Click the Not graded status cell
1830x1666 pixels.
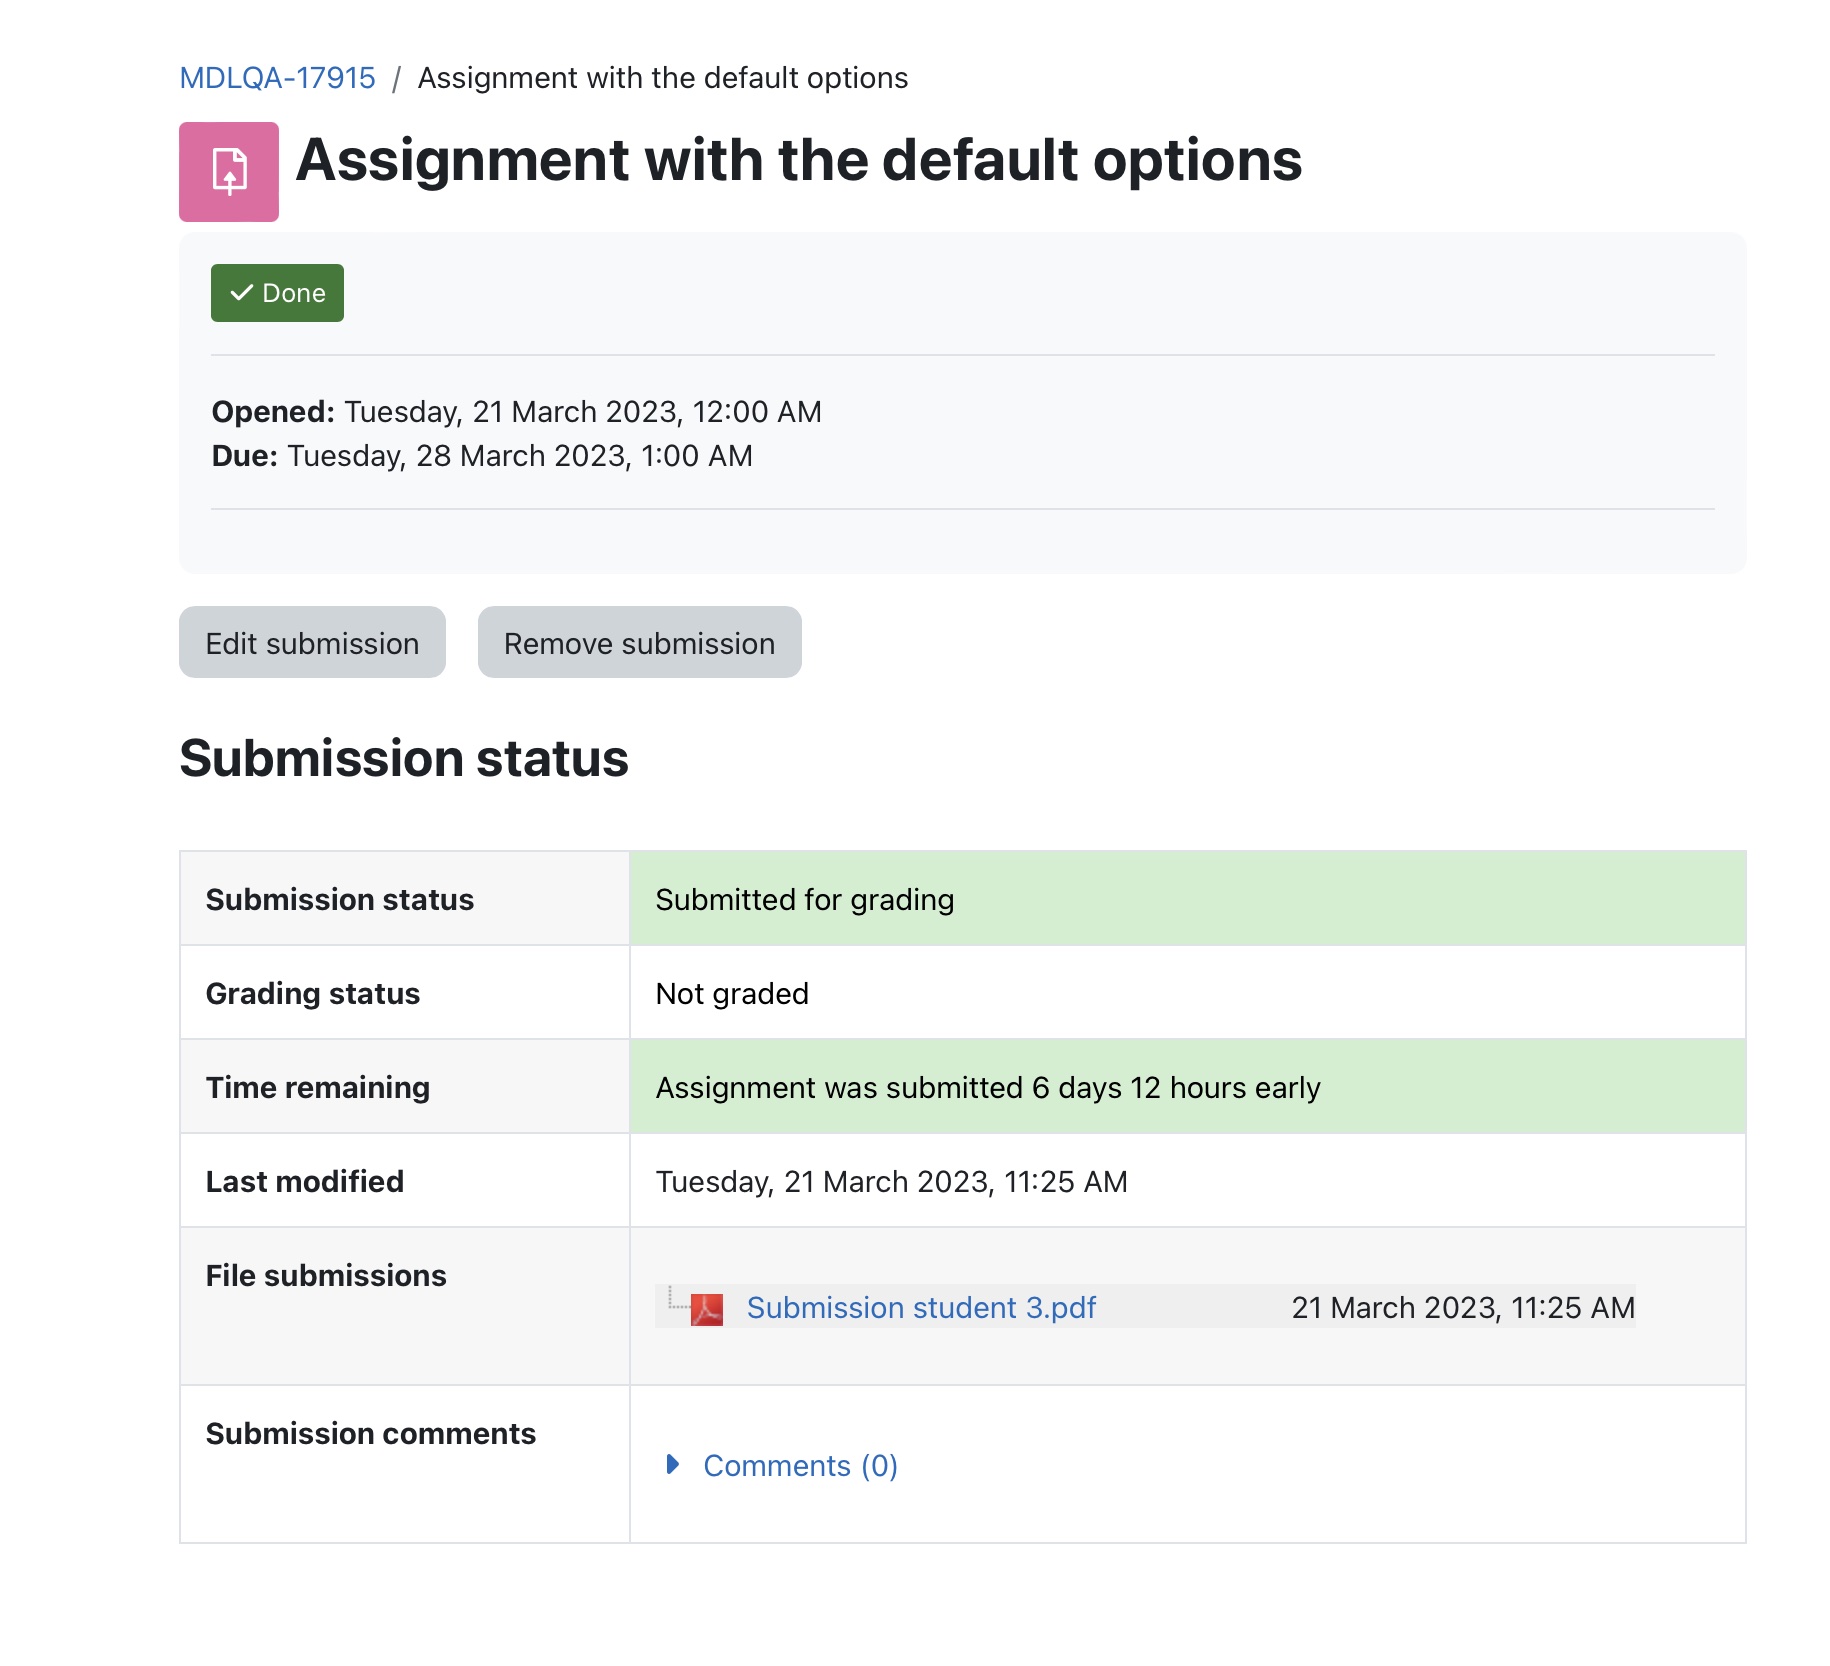(1188, 993)
